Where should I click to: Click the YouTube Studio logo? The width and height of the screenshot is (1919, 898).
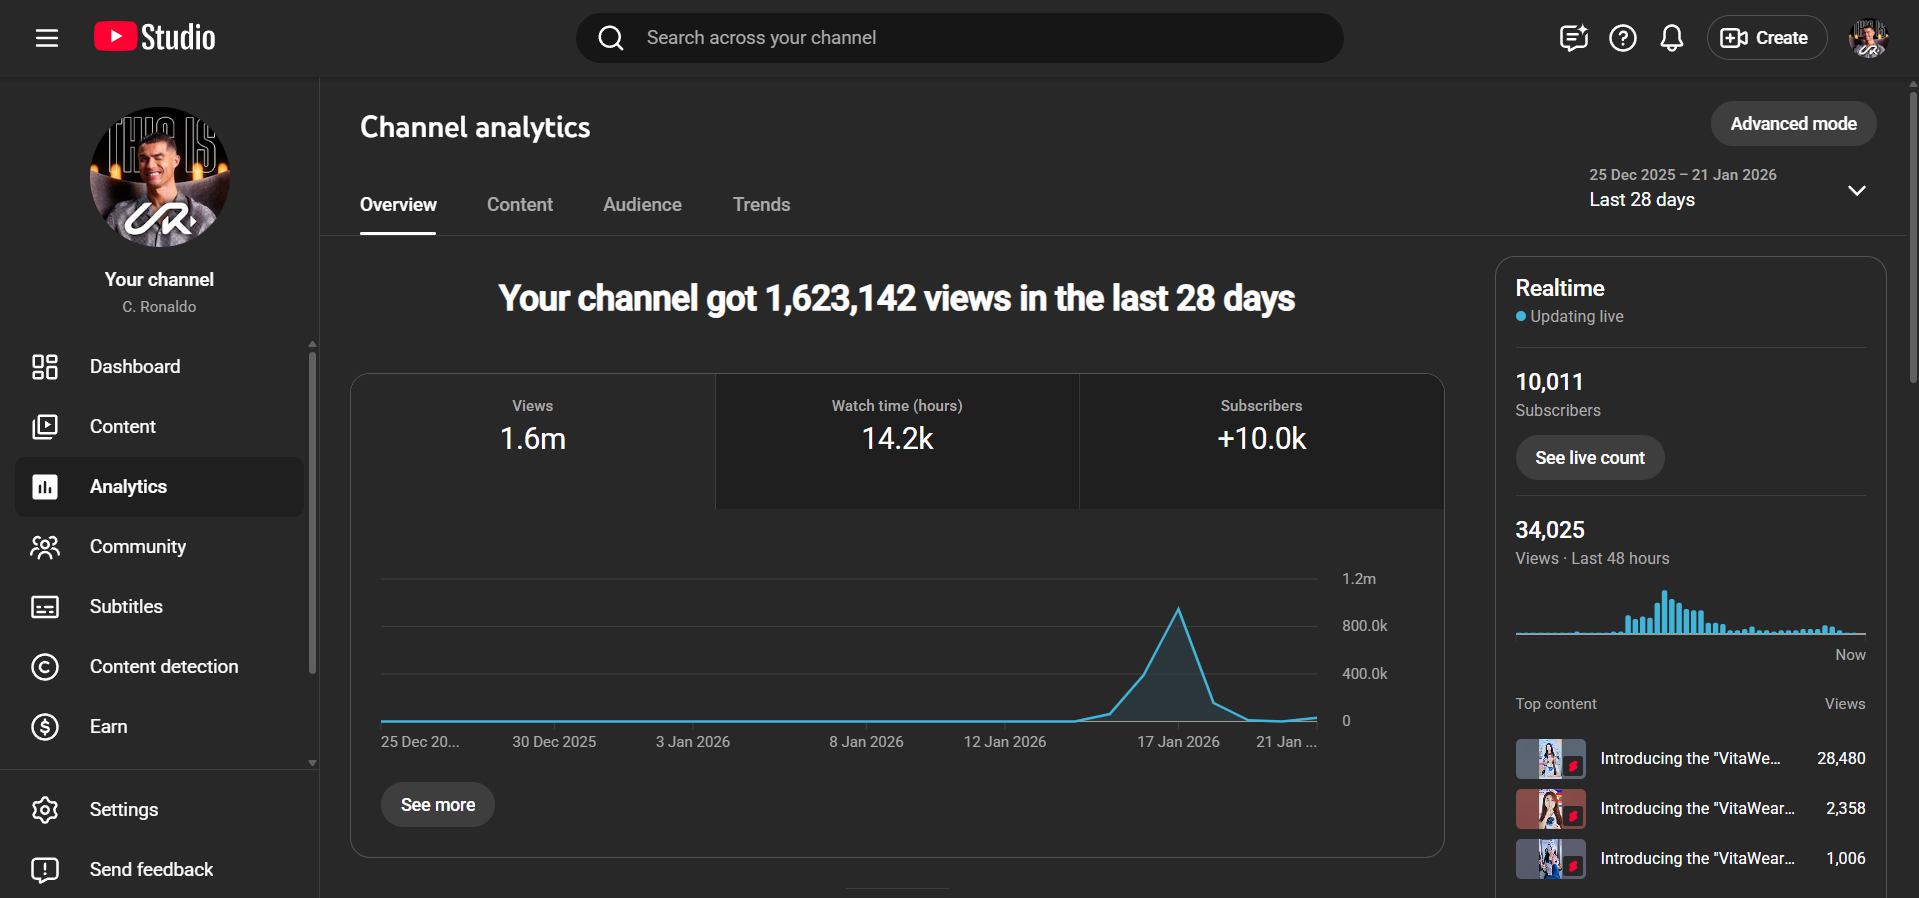tap(155, 38)
